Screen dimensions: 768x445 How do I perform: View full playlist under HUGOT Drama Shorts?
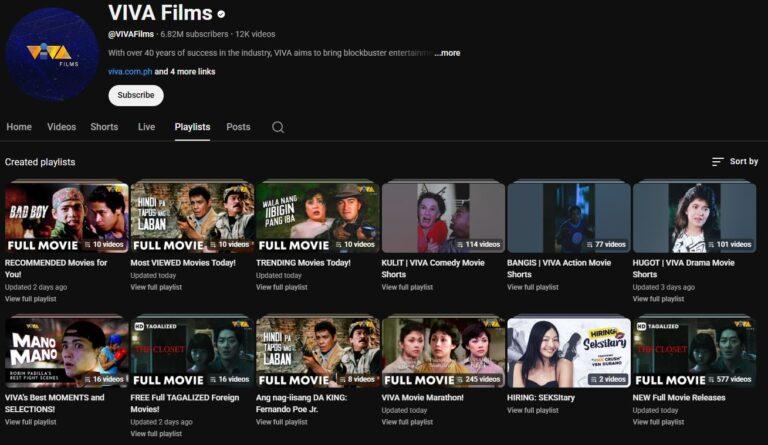click(658, 299)
